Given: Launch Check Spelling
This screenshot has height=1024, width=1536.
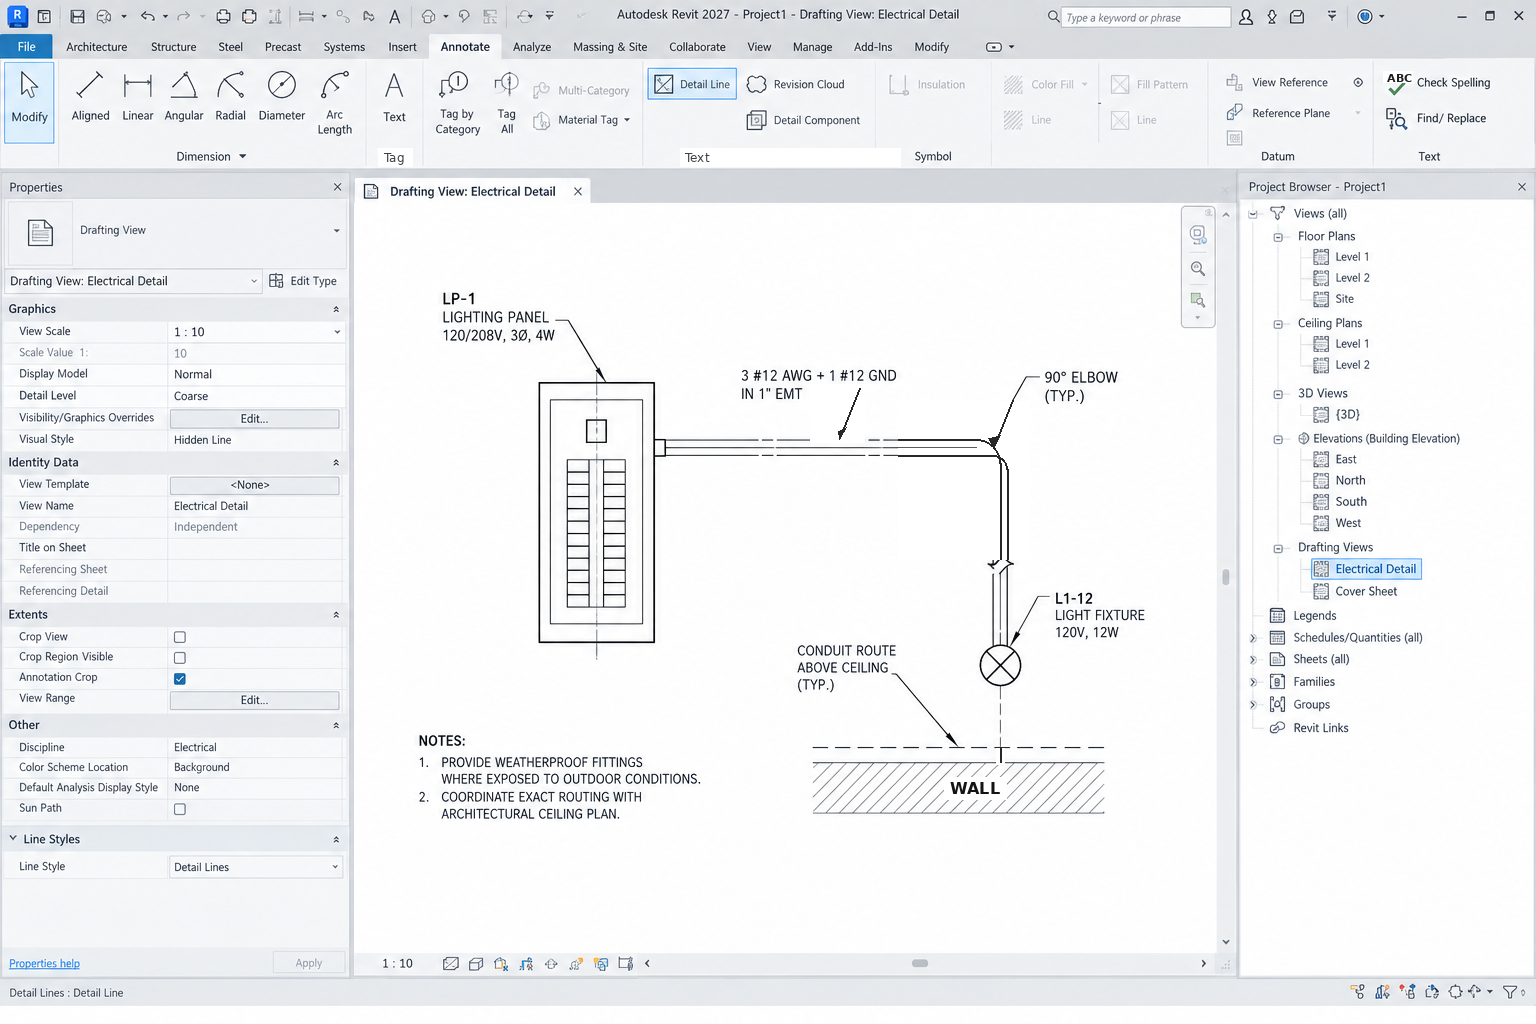Looking at the screenshot, I should (x=1438, y=83).
